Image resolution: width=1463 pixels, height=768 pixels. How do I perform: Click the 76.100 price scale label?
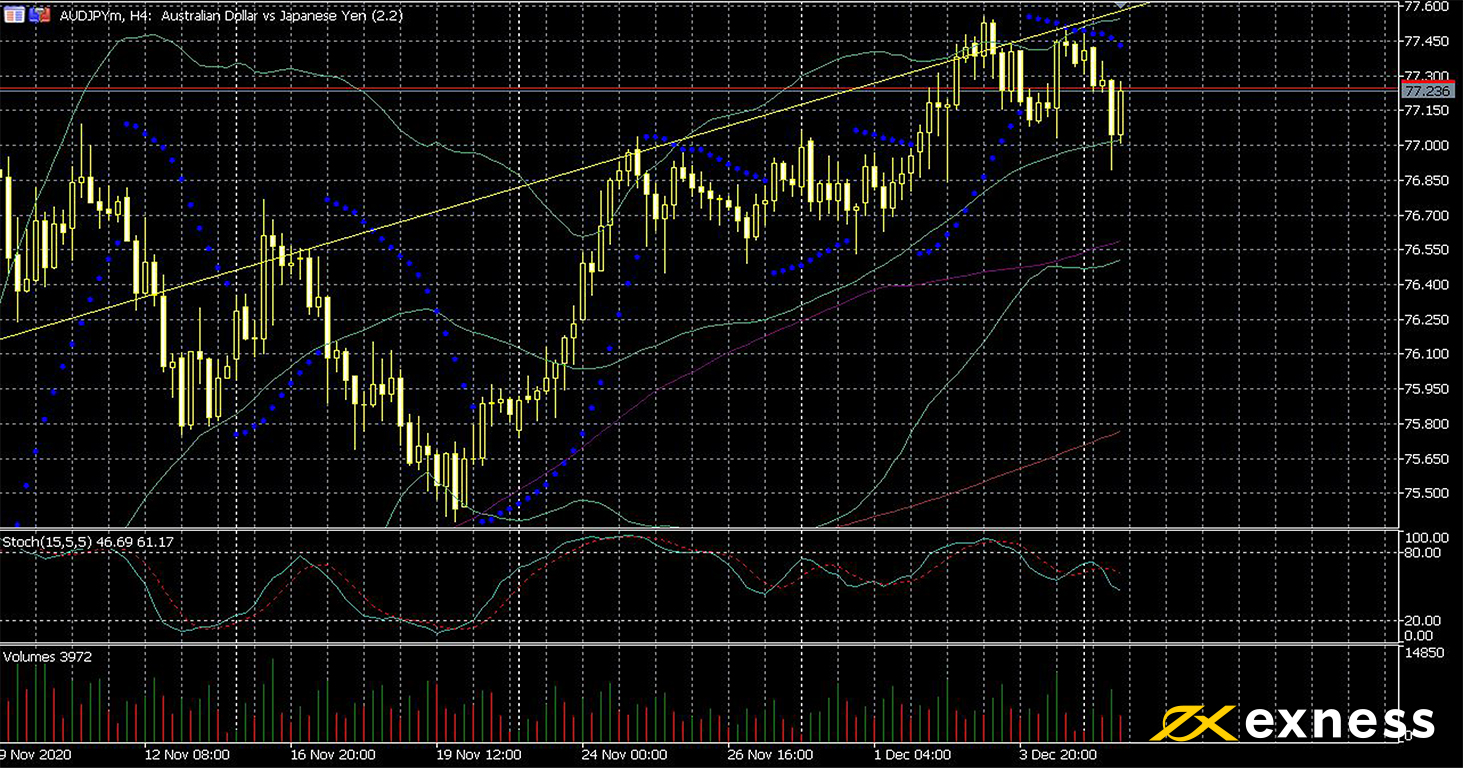tap(1425, 354)
